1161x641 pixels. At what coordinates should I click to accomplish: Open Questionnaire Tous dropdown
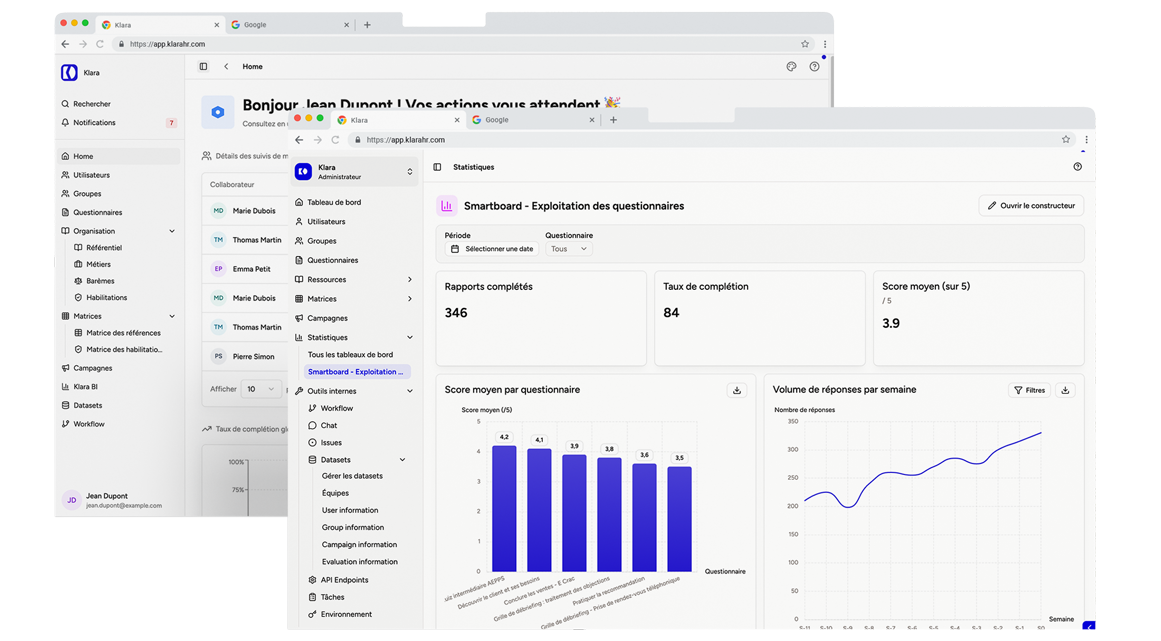[x=569, y=249]
